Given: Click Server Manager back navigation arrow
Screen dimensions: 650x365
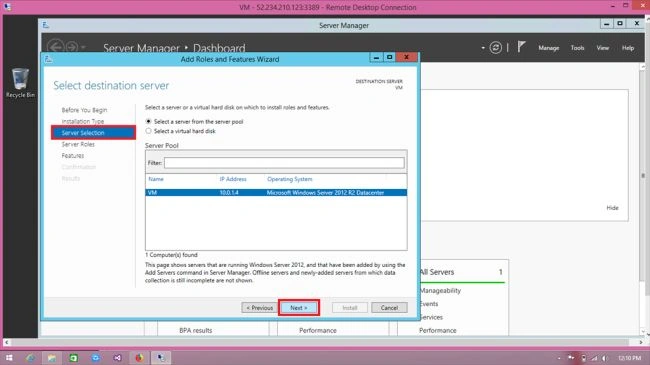Looking at the screenshot, I should coord(55,46).
